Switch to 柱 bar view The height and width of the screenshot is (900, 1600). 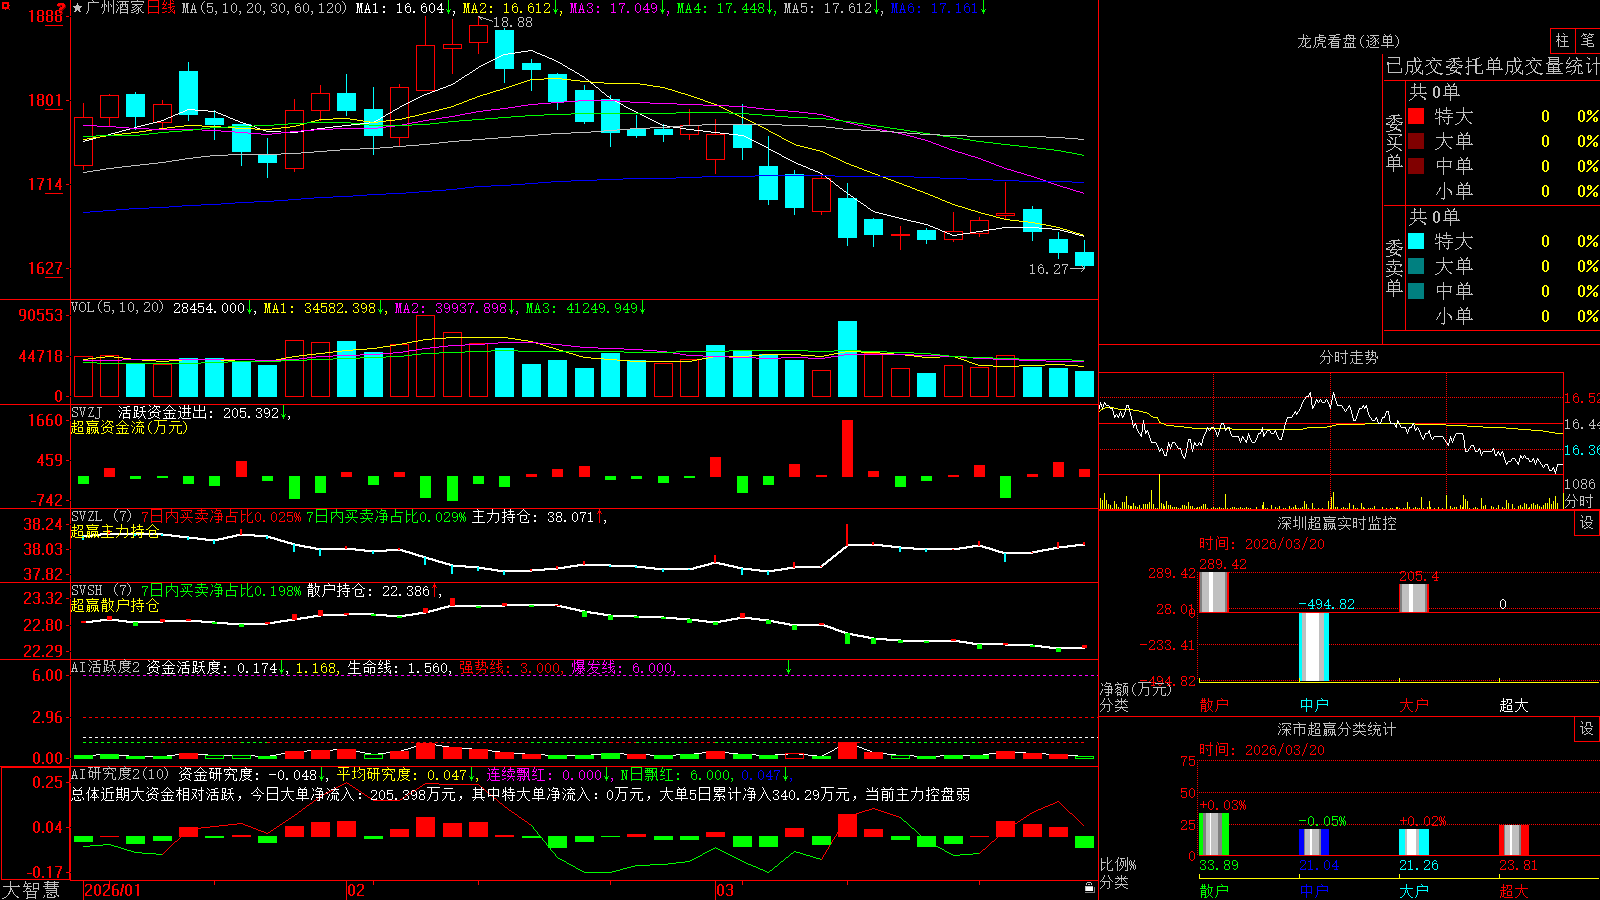1562,40
